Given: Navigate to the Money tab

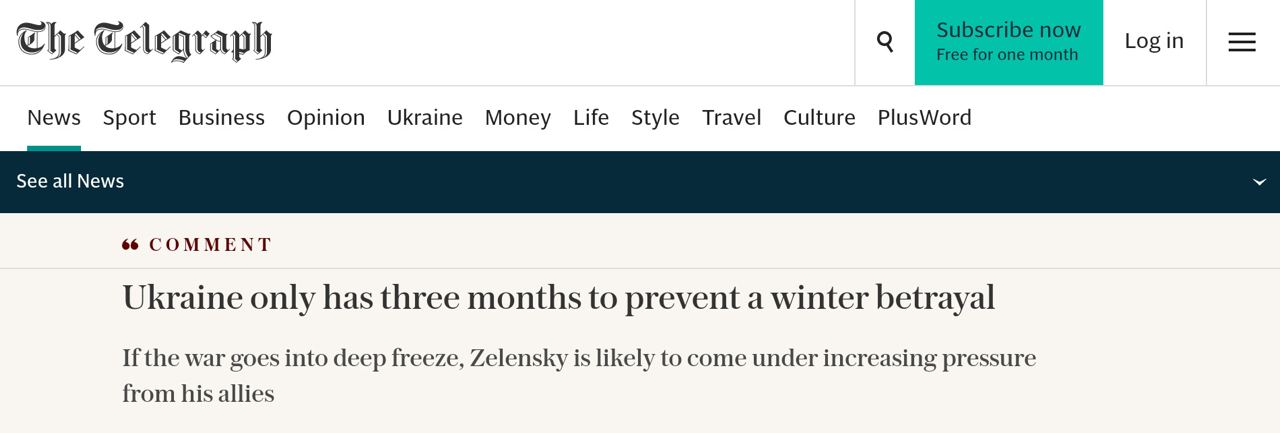Looking at the screenshot, I should point(518,118).
